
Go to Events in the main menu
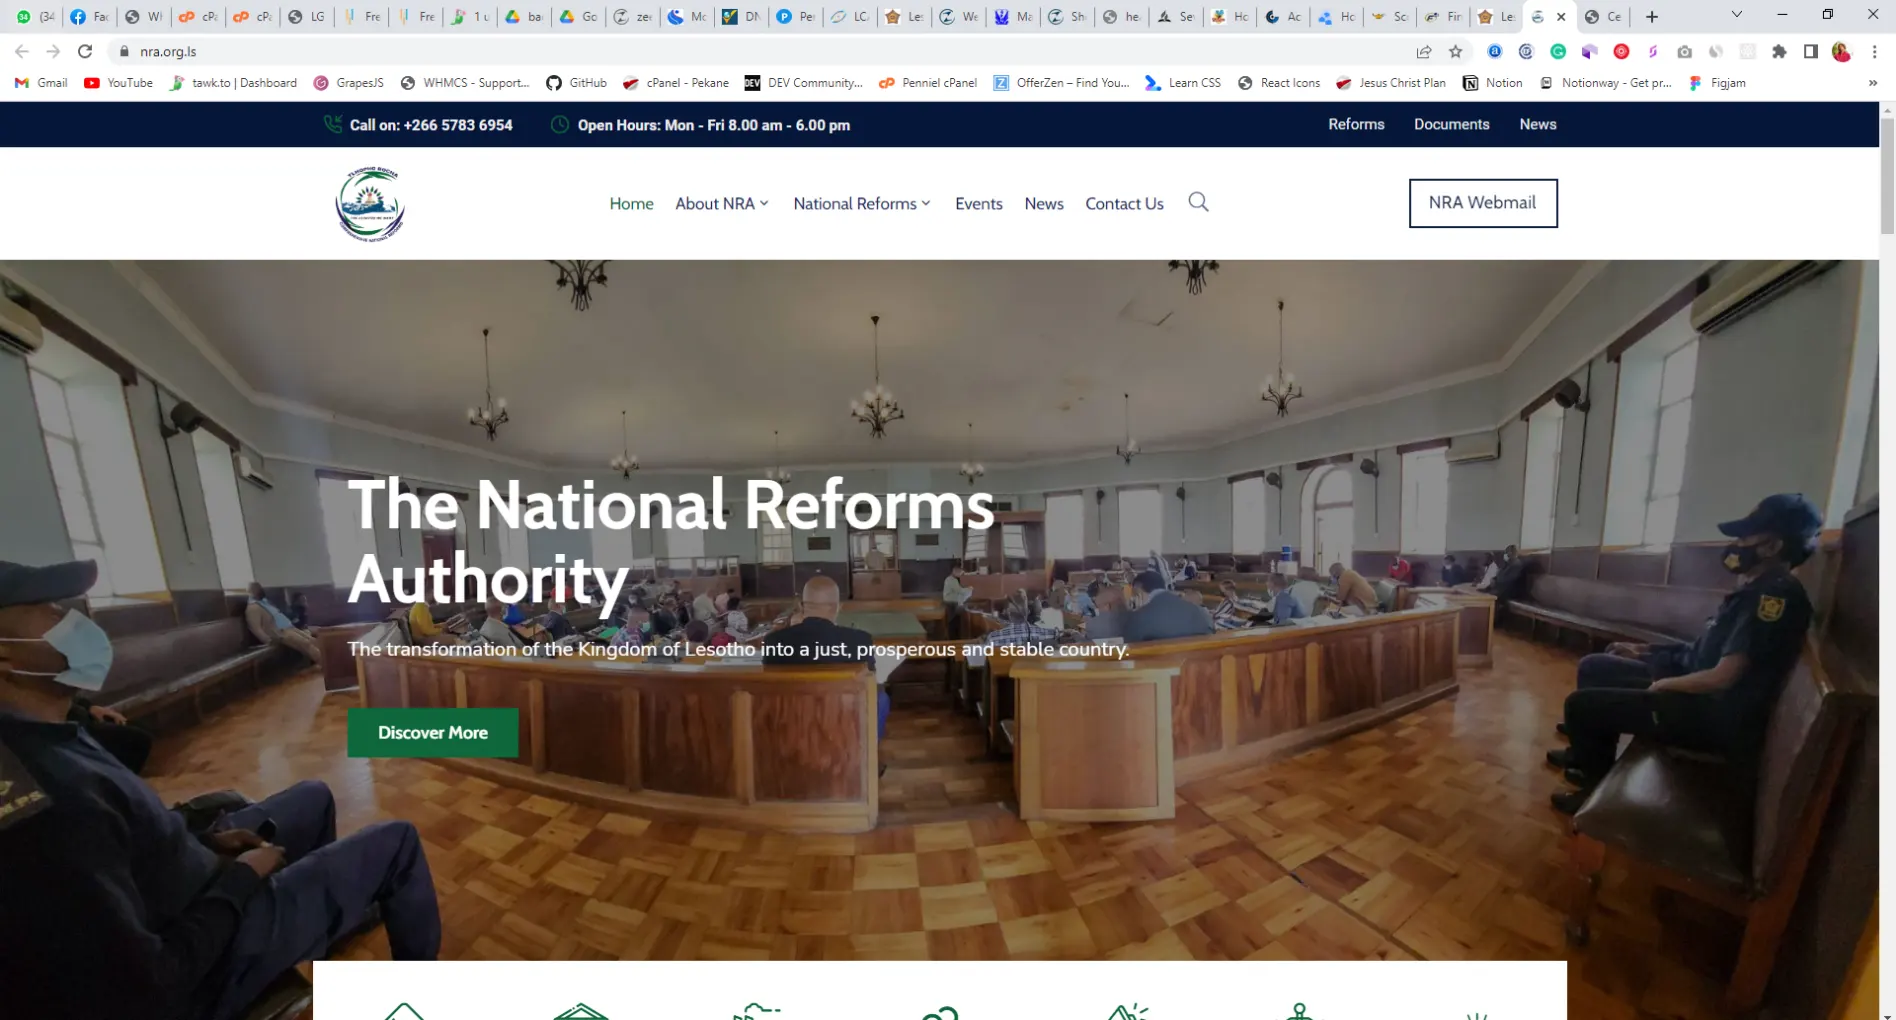click(978, 204)
